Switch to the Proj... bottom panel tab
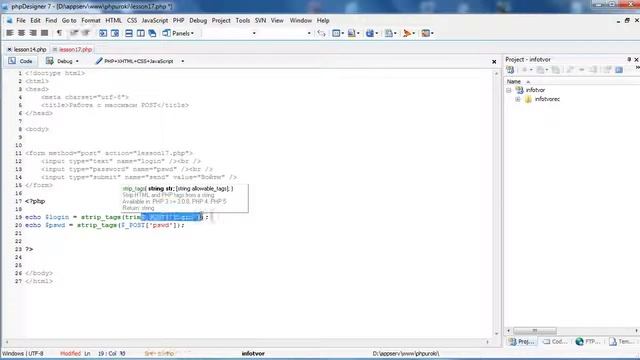 click(x=522, y=342)
